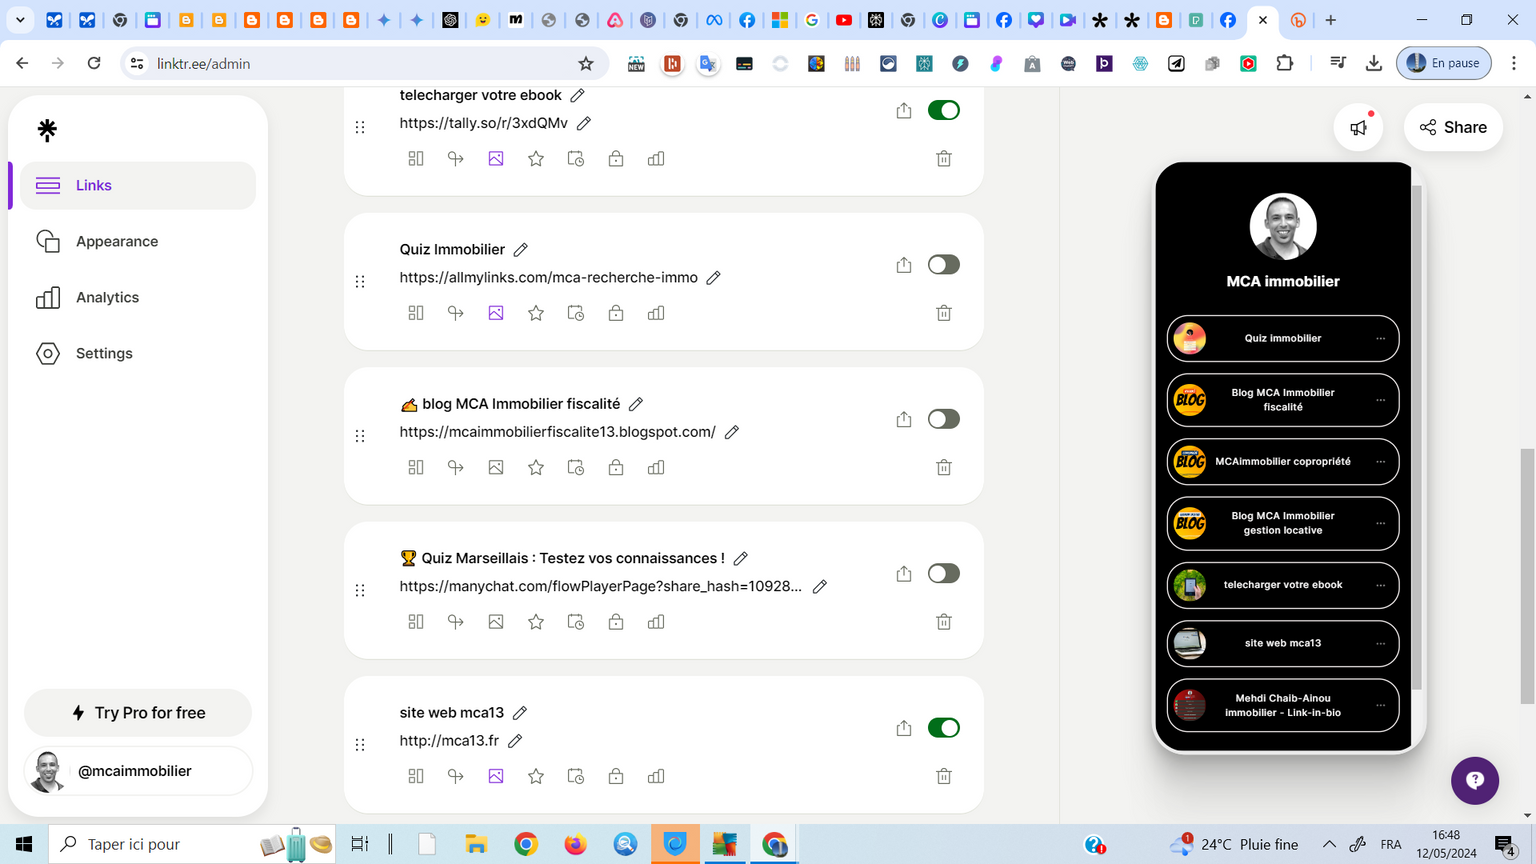Screen dimensions: 1536x864
Task: Click MCAimmobilier copropriété preview link
Action: click(1282, 462)
